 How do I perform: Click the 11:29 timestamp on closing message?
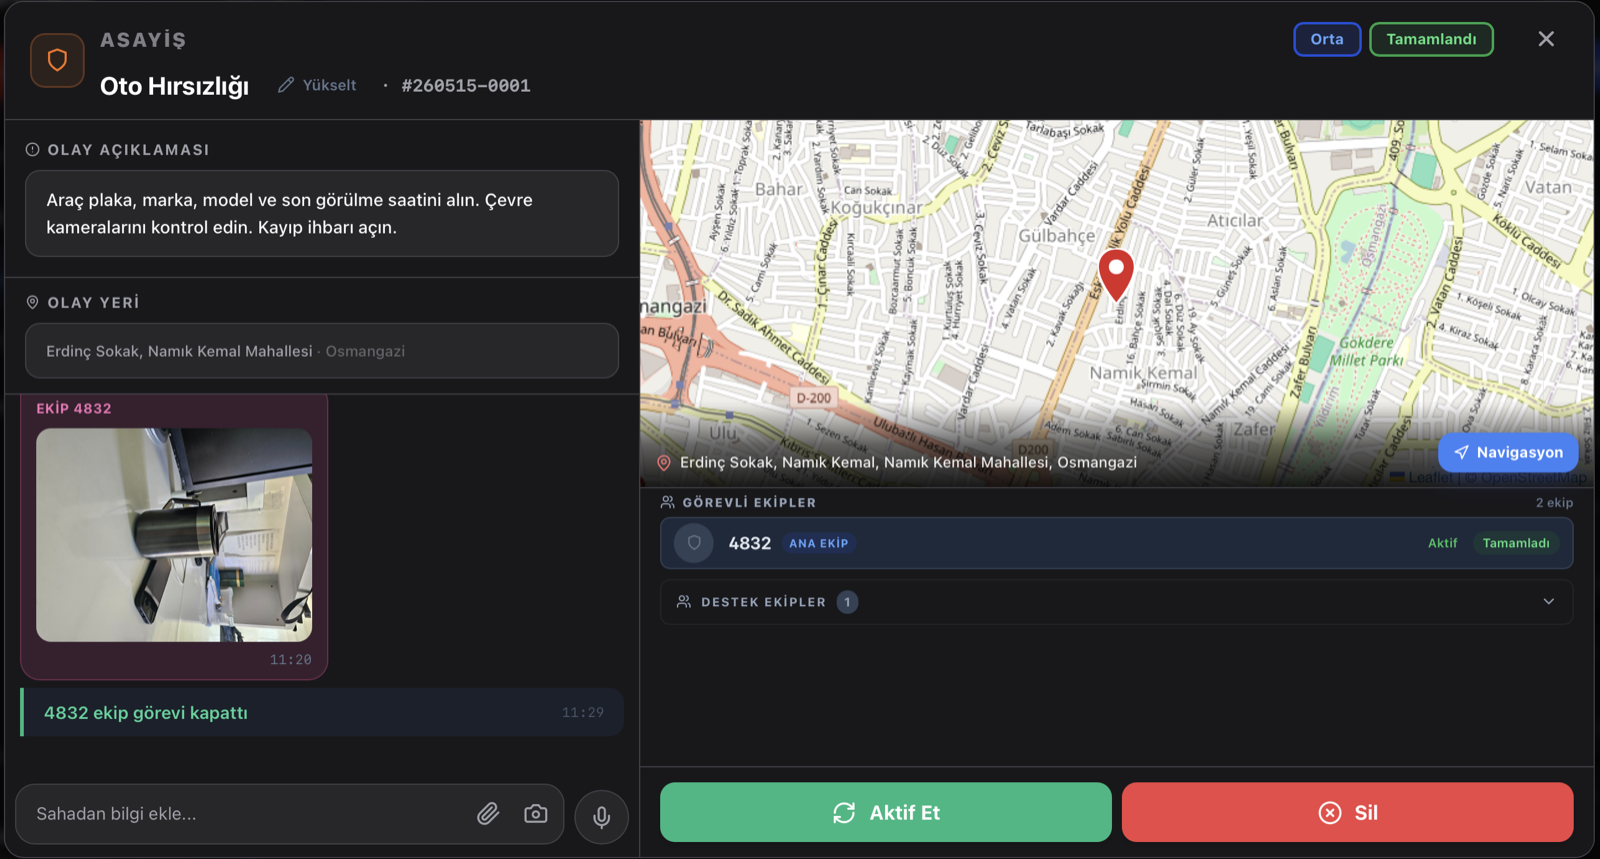583,713
